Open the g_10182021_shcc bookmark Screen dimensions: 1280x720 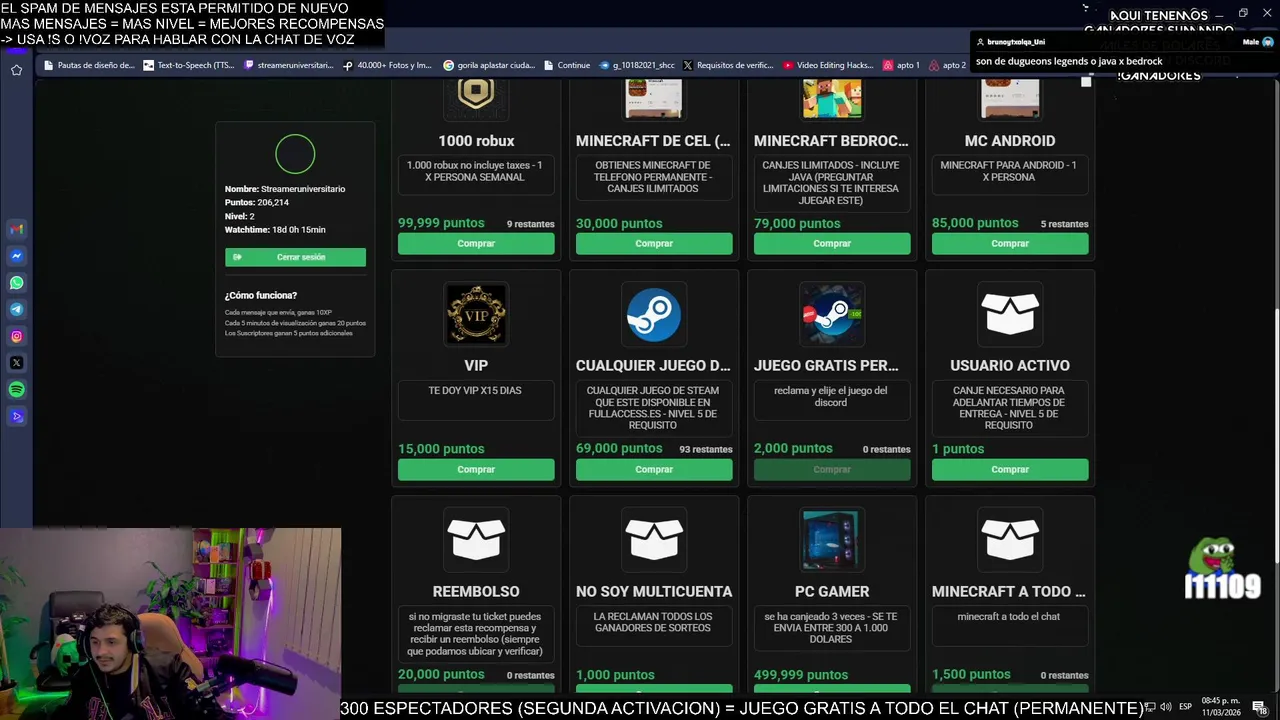click(637, 65)
